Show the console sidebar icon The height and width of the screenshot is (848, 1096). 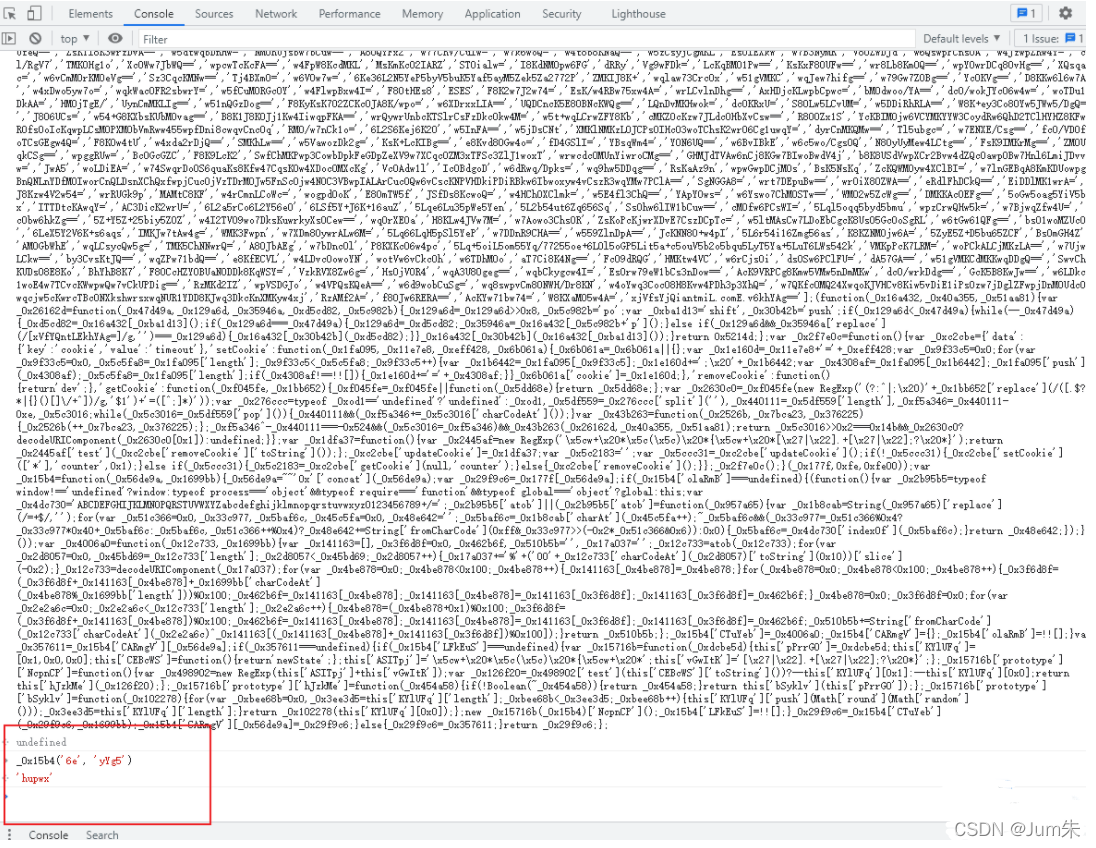9,38
